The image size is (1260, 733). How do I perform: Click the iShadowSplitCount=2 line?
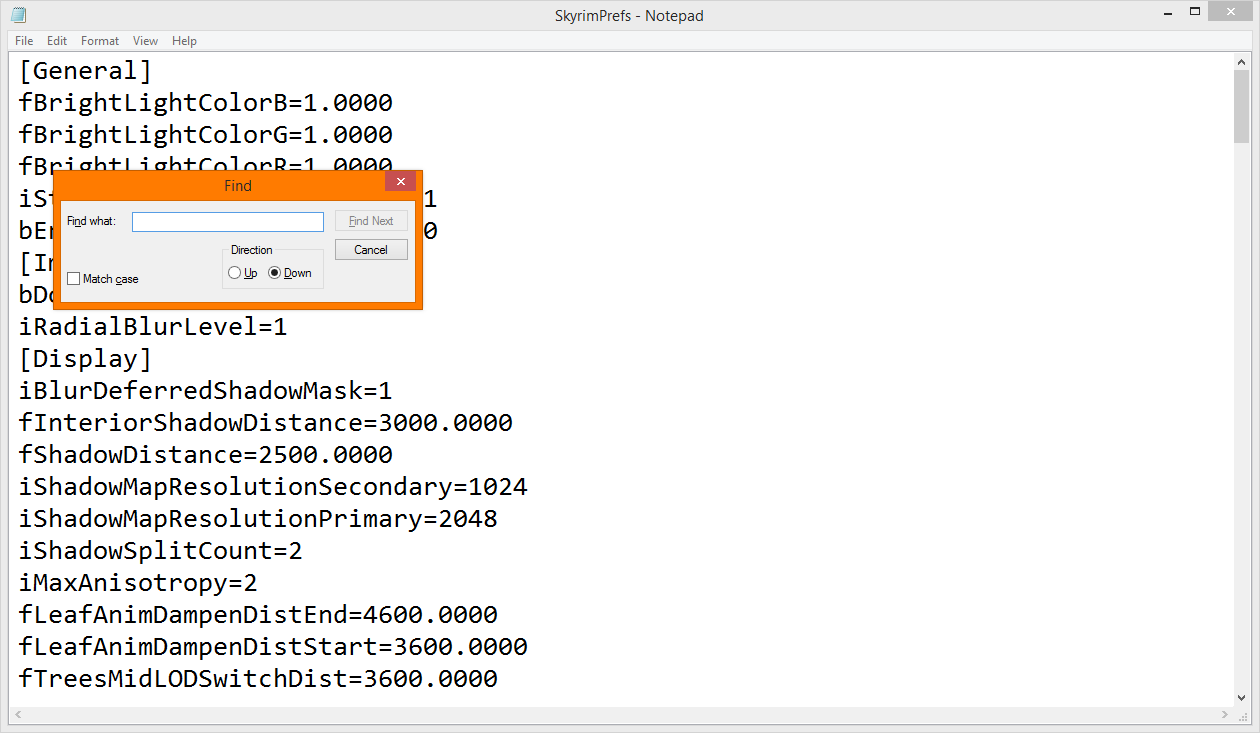point(160,551)
